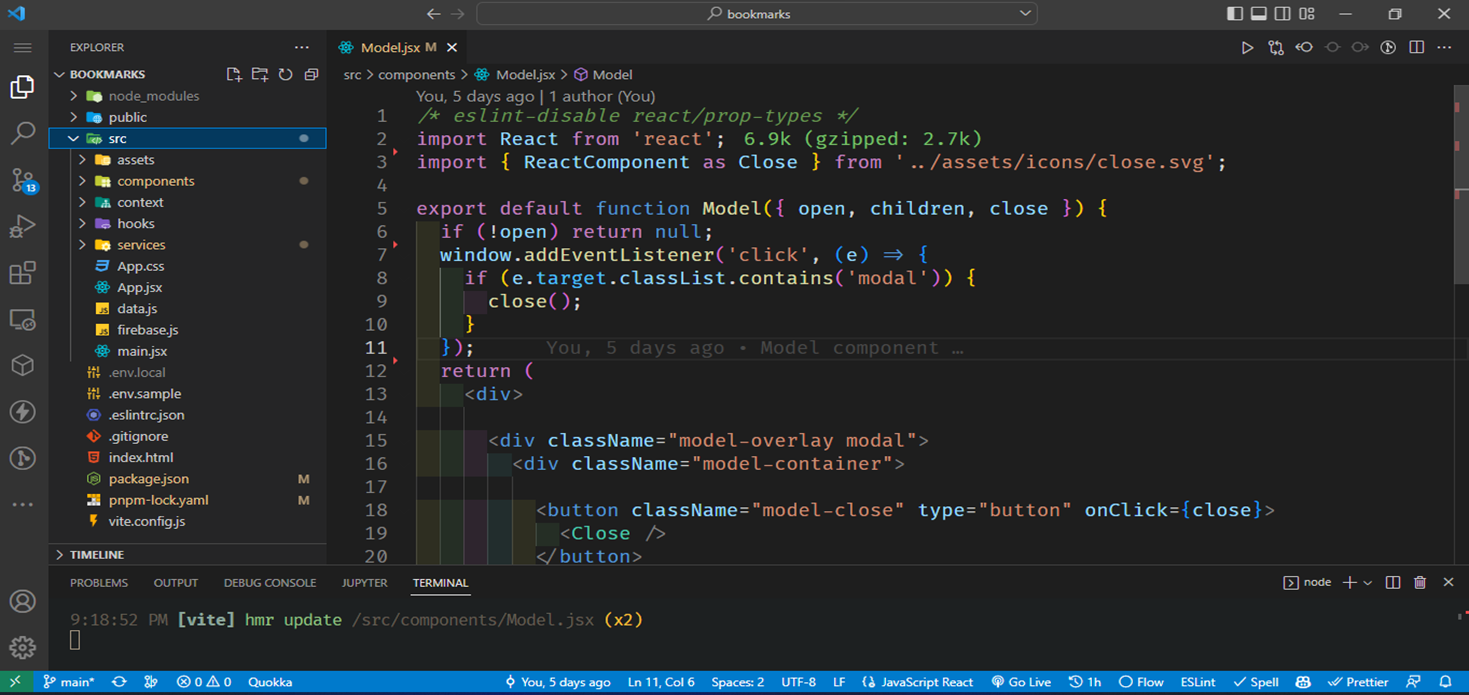Open package.json in Explorer
The width and height of the screenshot is (1469, 695).
coord(188,479)
